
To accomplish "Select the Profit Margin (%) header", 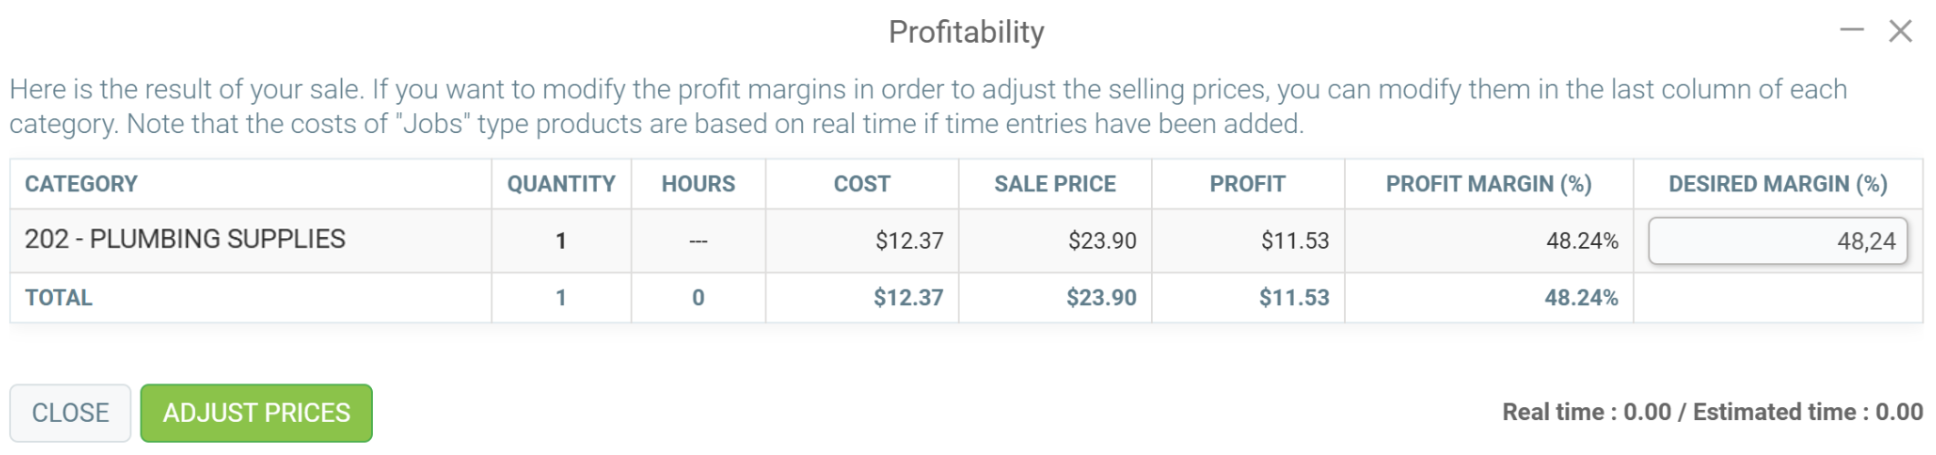I will click(x=1488, y=184).
